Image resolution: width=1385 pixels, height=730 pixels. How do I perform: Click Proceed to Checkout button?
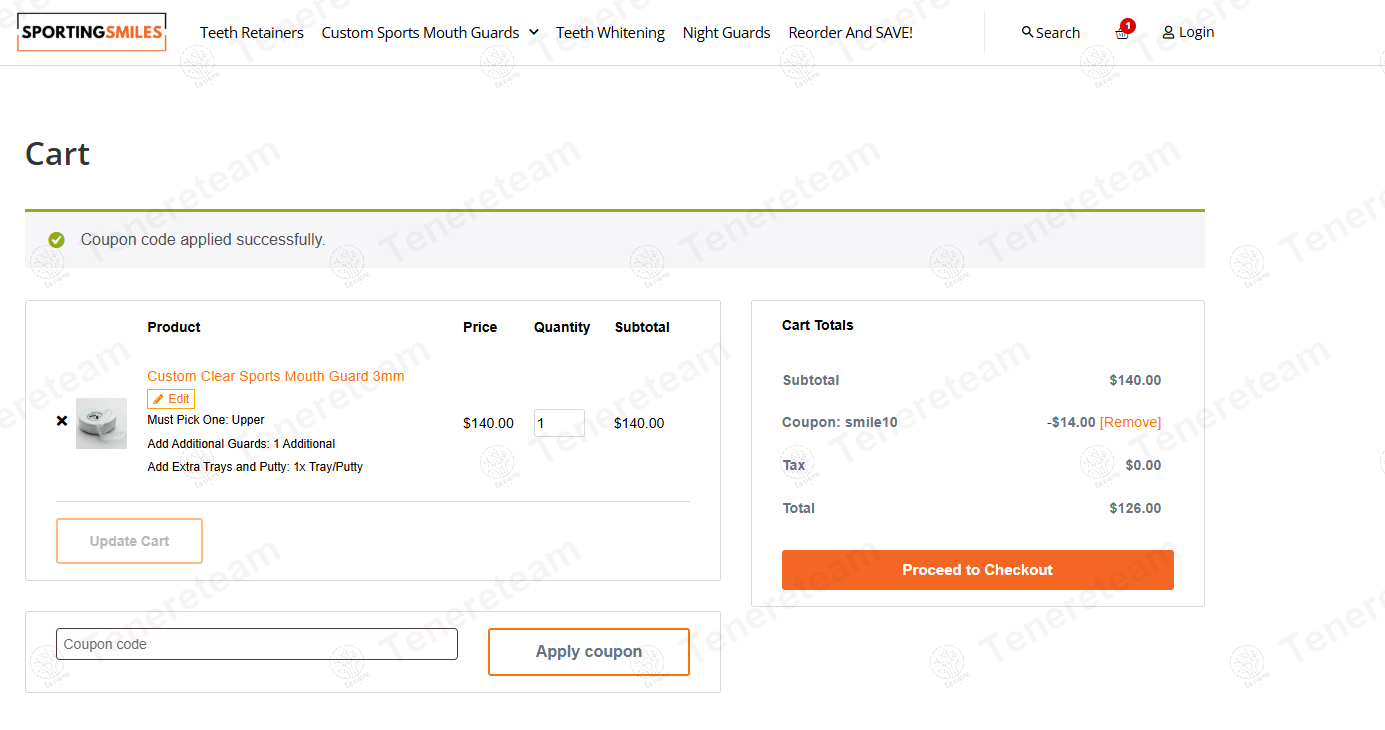pyautogui.click(x=977, y=570)
